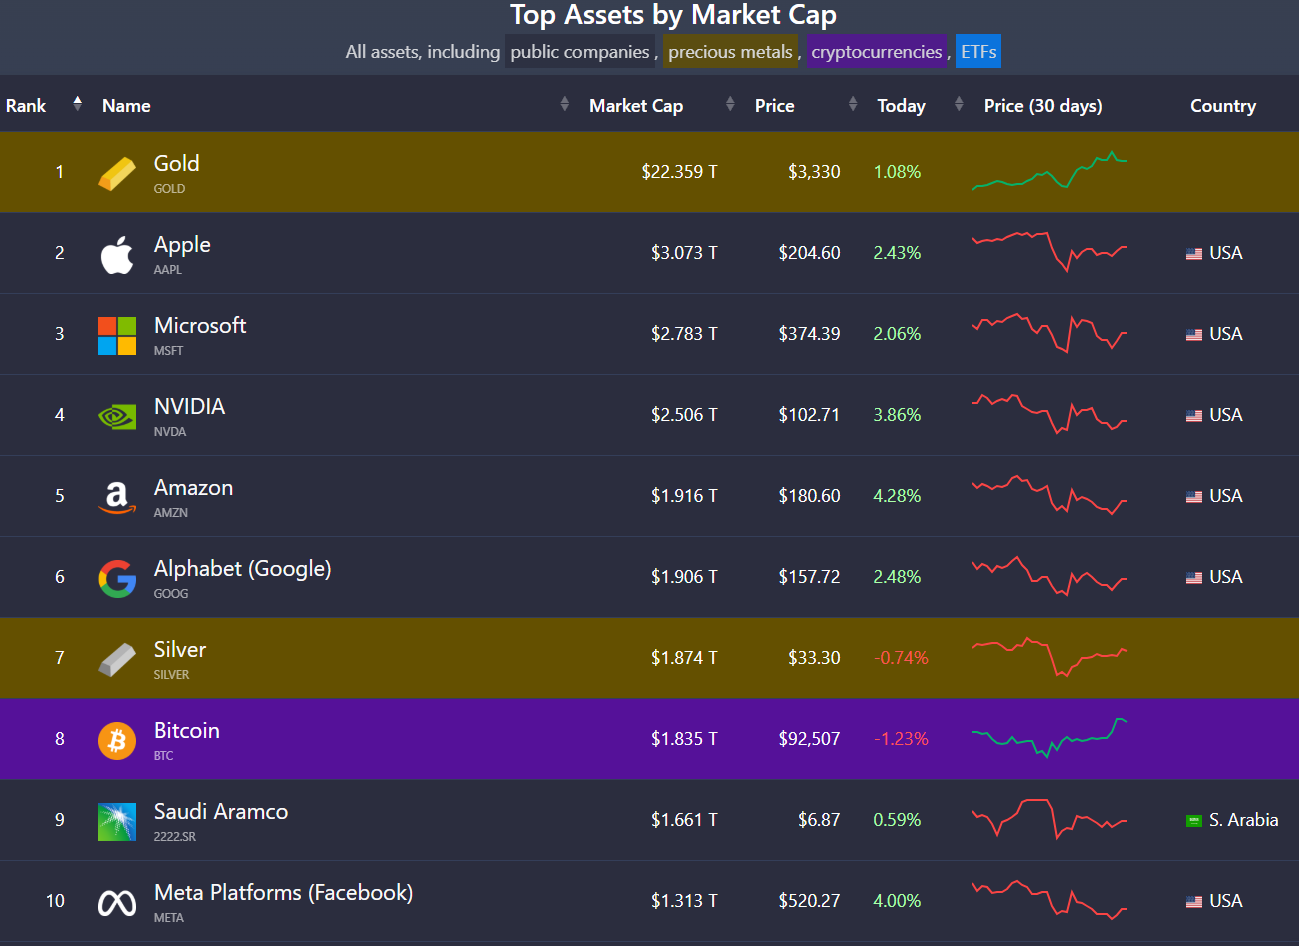Sort by Name using its sort arrows
Viewport: 1299px width, 946px height.
(565, 104)
